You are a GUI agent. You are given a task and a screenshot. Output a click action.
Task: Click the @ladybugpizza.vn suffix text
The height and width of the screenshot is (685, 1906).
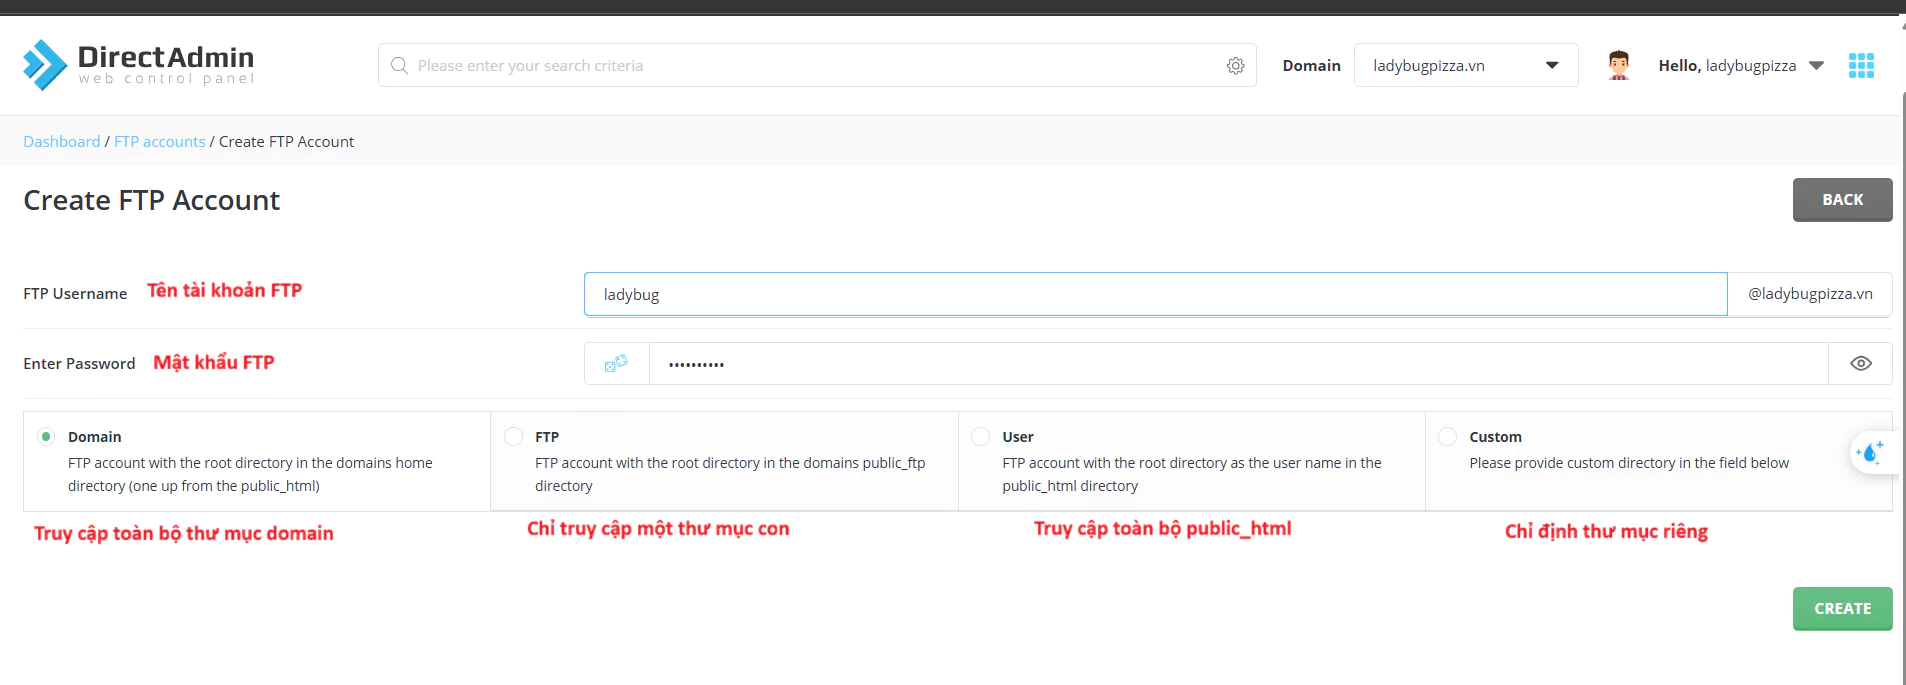tap(1810, 294)
